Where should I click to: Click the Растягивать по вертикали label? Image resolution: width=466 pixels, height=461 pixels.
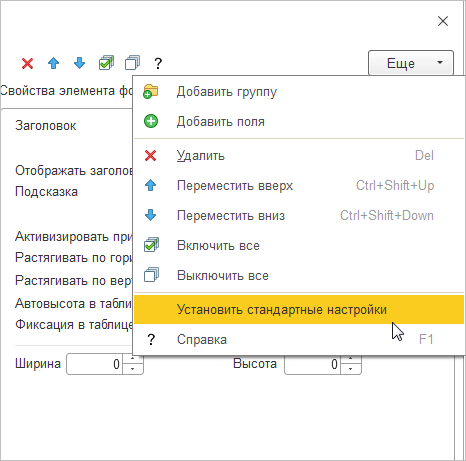73,281
